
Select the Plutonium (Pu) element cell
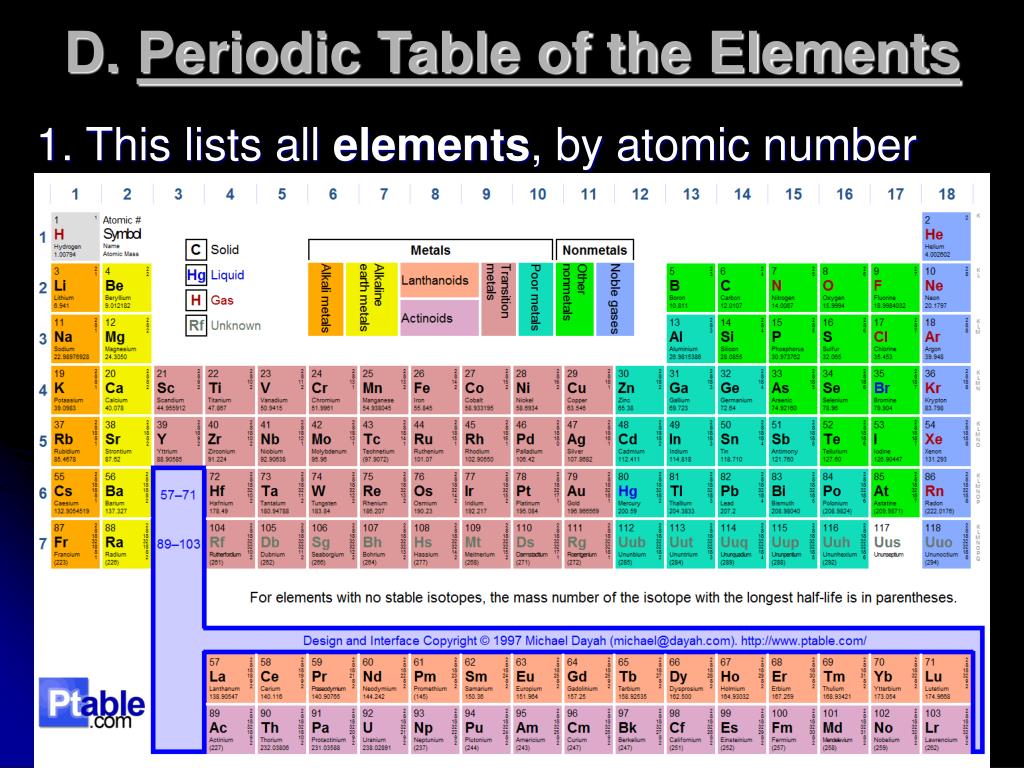point(485,729)
